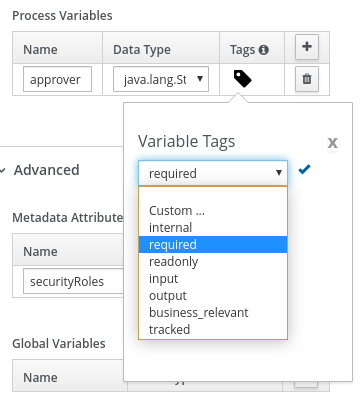
Task: Select required tag option
Action: pos(213,245)
